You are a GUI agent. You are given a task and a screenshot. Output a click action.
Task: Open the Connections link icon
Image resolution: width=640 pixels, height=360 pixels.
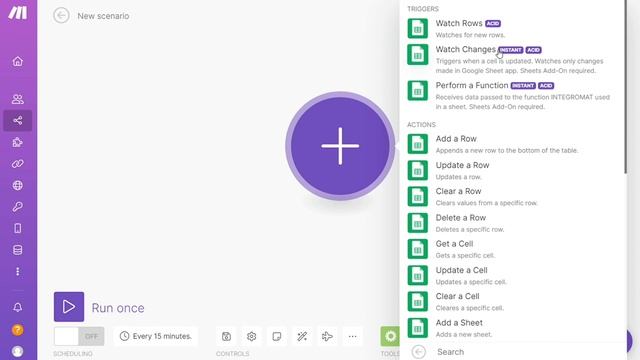pyautogui.click(x=18, y=164)
